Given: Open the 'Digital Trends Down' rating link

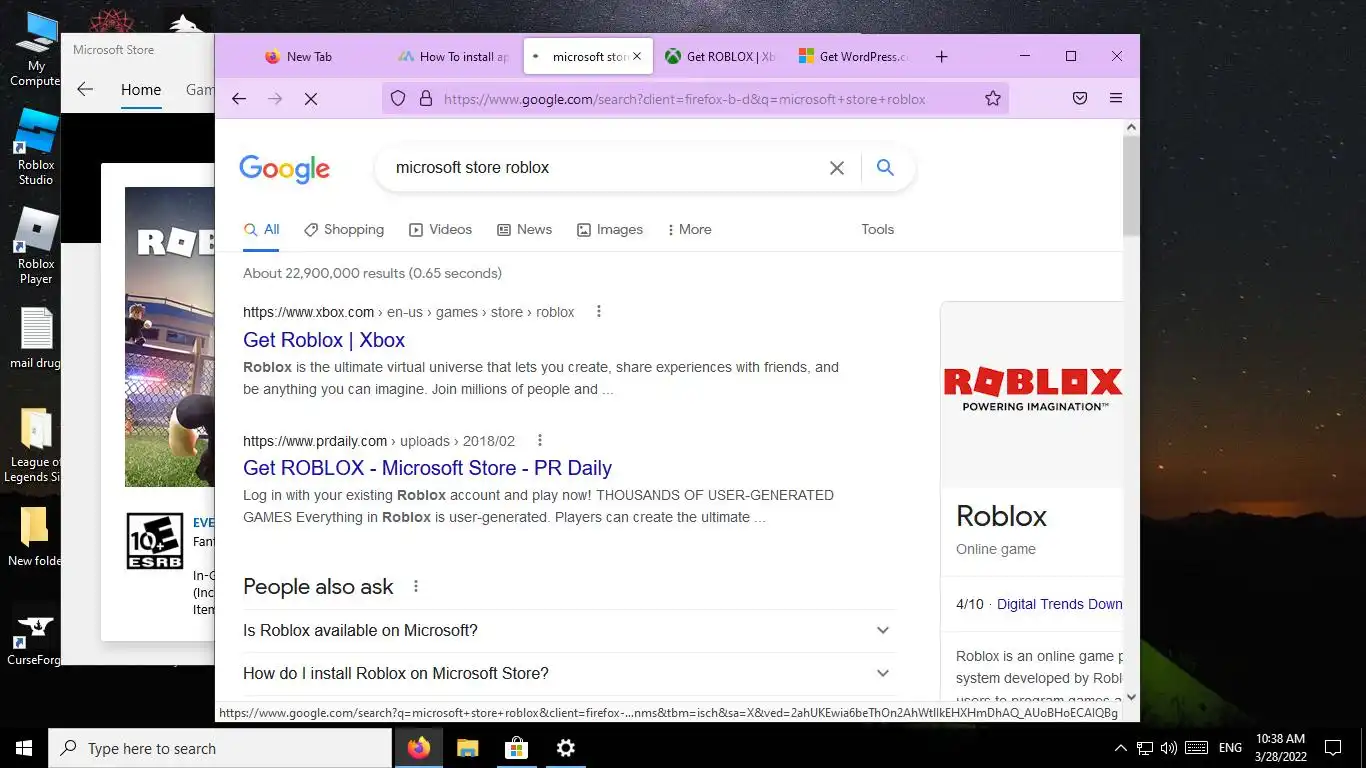Looking at the screenshot, I should tap(1060, 604).
